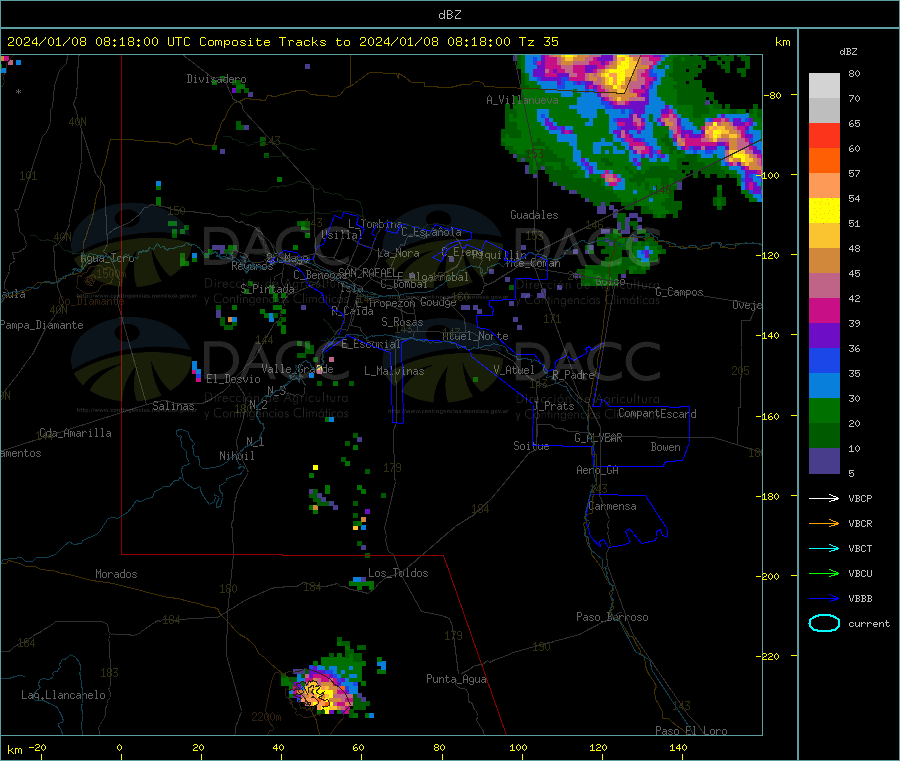Click the Pampa_Diamante map label

pos(42,325)
